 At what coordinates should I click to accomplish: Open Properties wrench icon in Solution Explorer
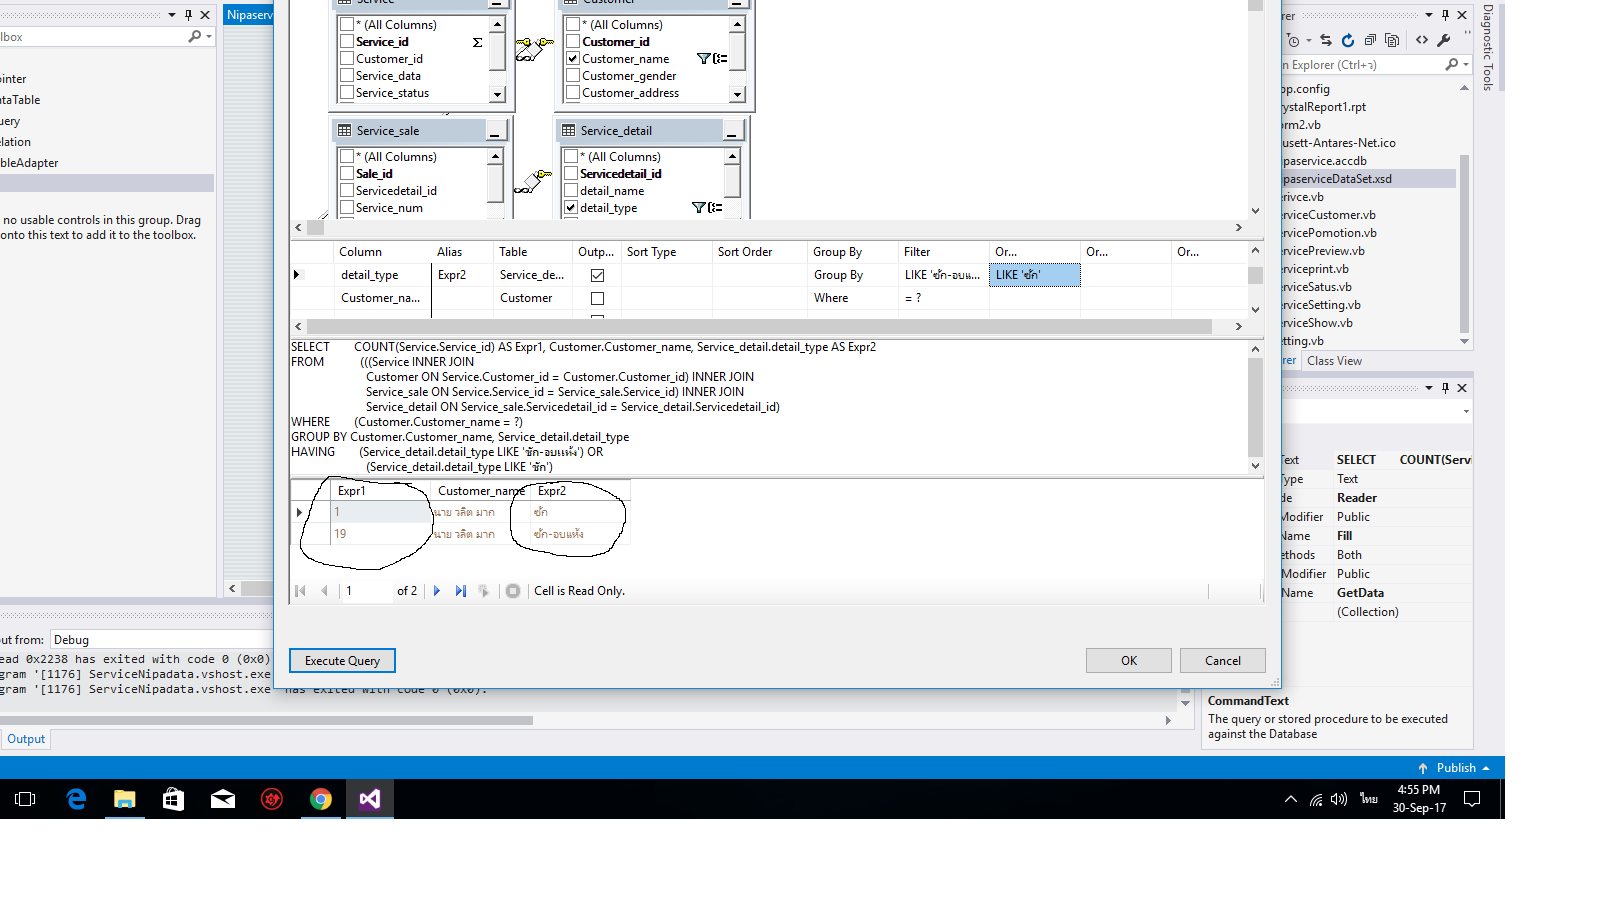(x=1444, y=40)
